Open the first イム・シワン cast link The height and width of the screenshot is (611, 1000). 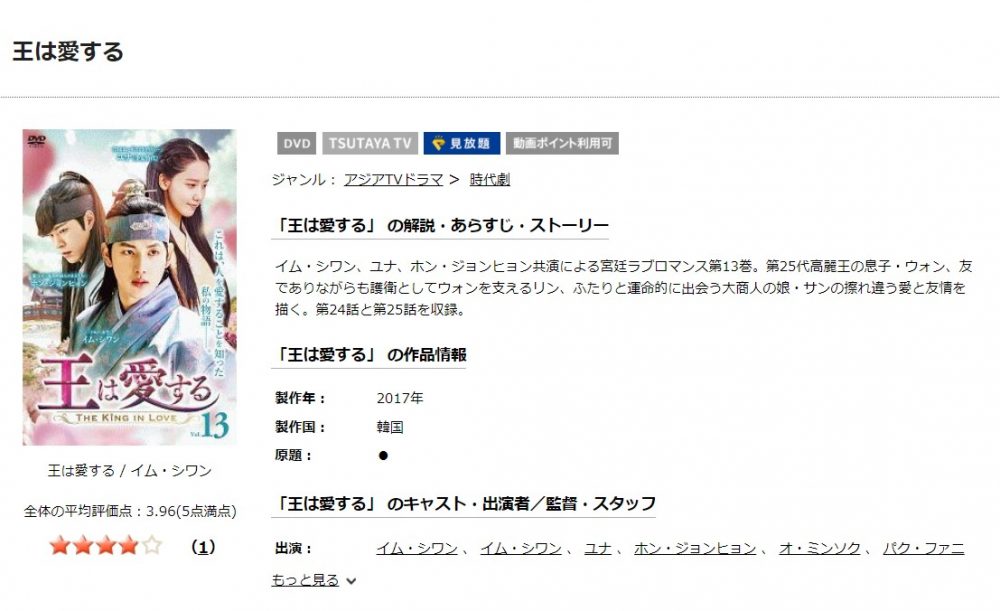417,548
